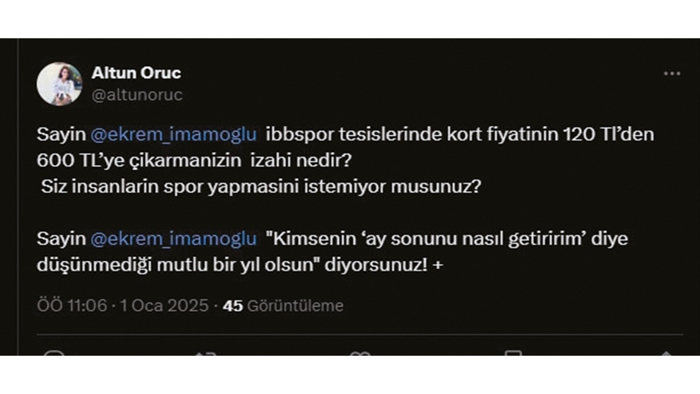Click the 'Kimsenin ay sonunu nasıl getiririm' quote
Screen dimensions: 700x394
point(425,239)
